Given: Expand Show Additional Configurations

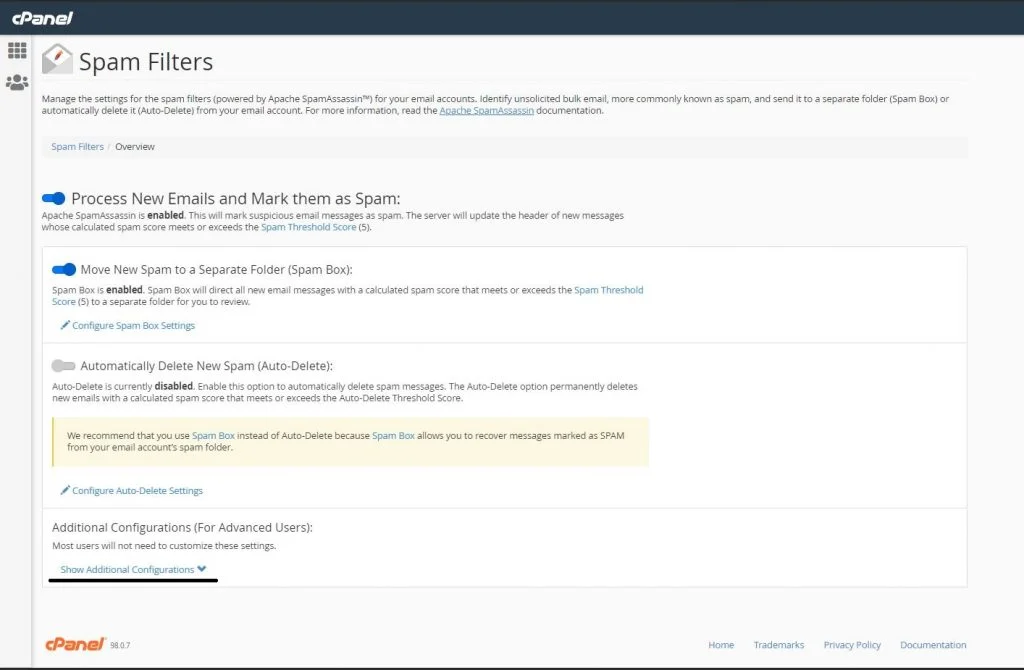Looking at the screenshot, I should [133, 569].
